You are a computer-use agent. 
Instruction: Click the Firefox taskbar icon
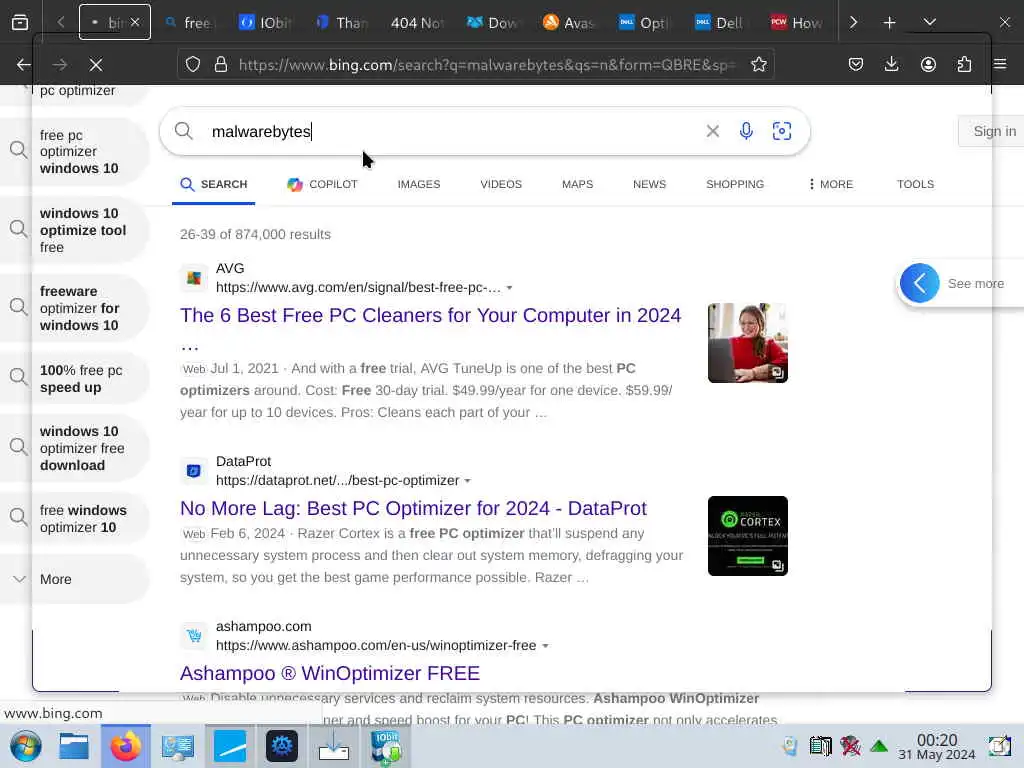tap(125, 746)
